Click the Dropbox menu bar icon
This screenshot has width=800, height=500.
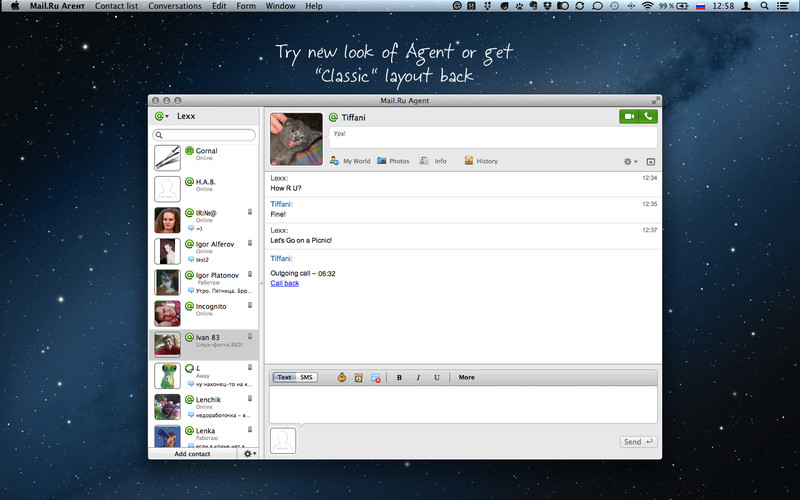[547, 6]
